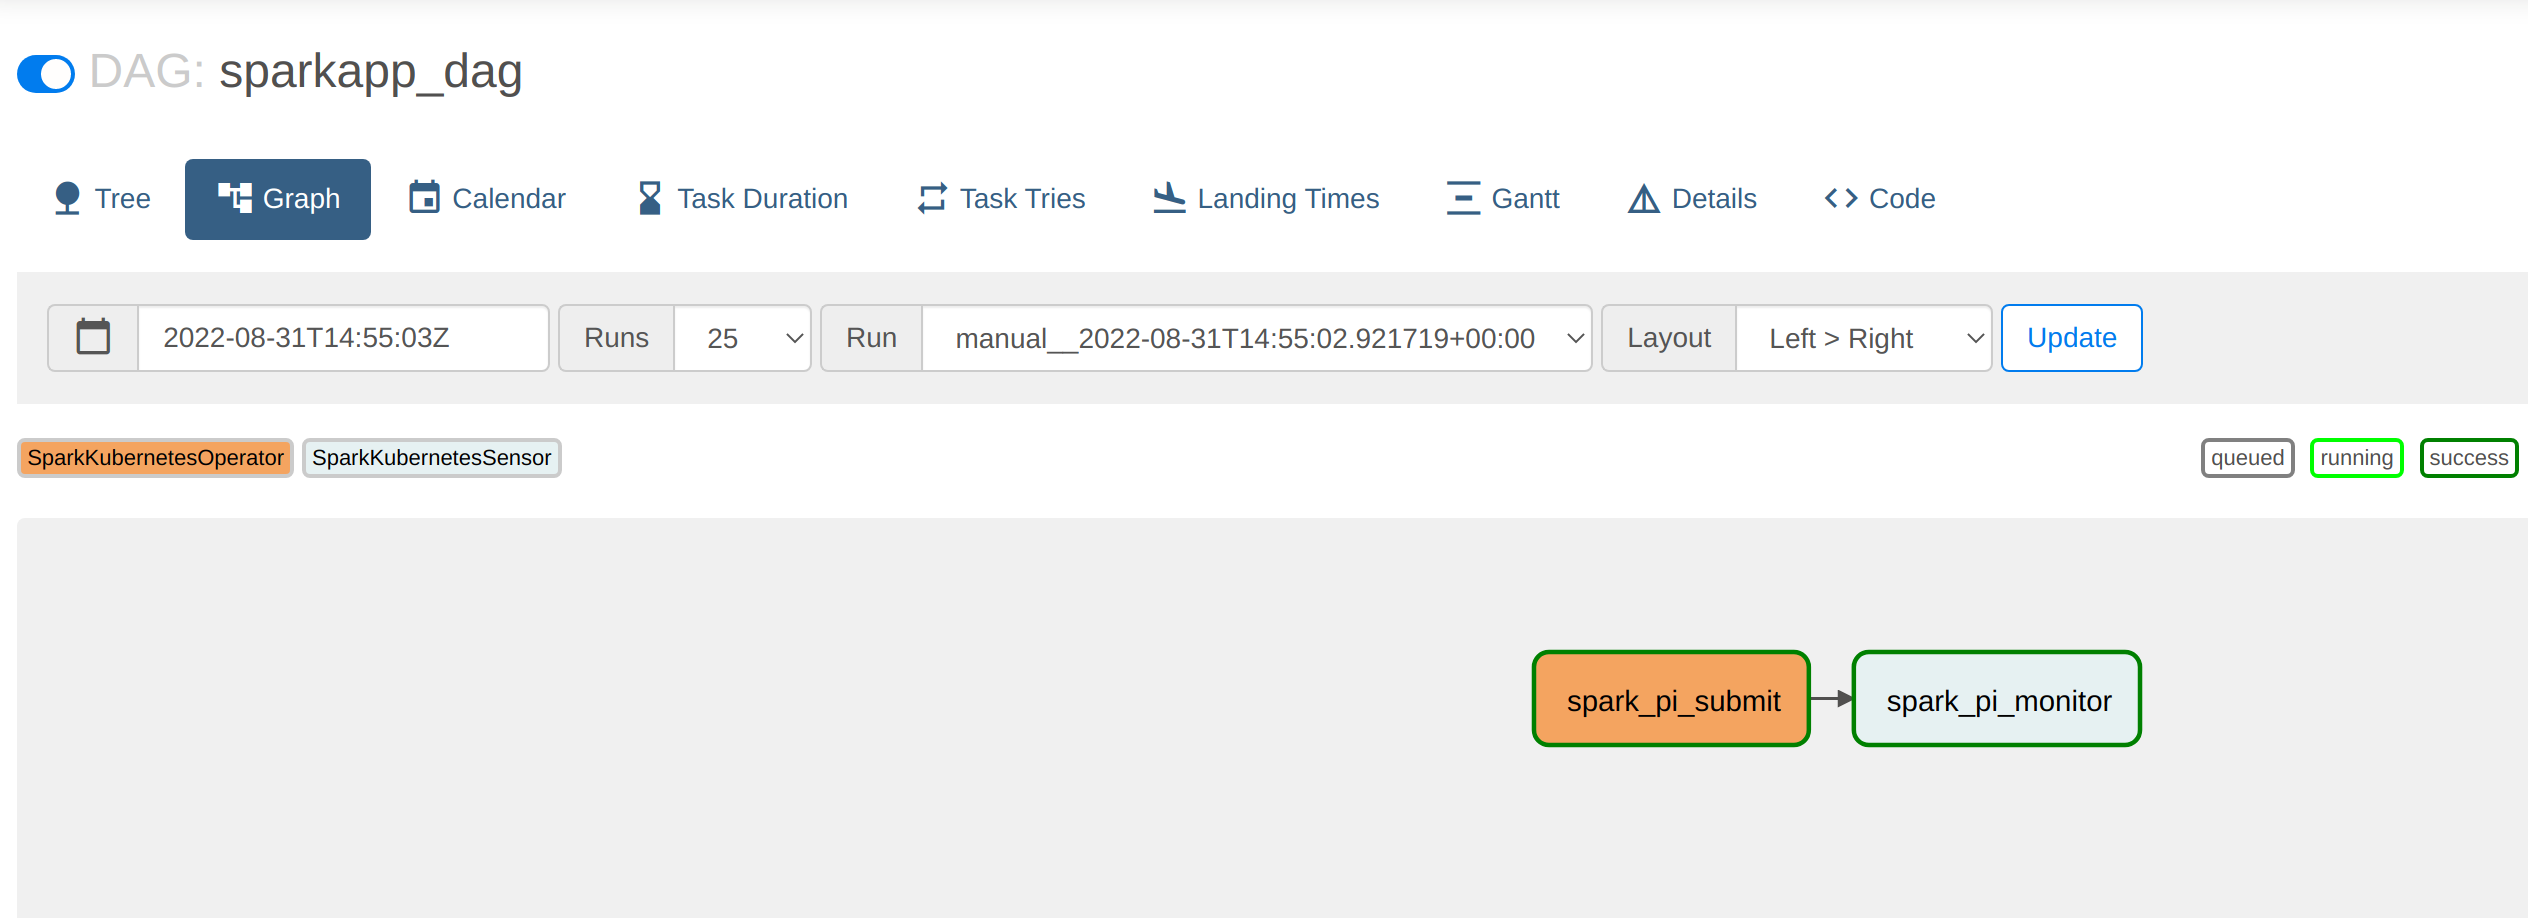2528x918 pixels.
Task: Click the Calendar tab icon
Action: 424,198
